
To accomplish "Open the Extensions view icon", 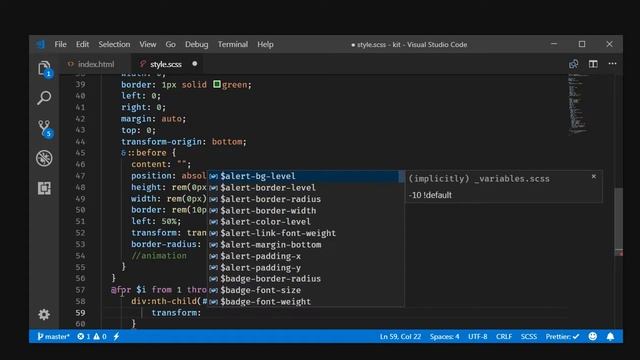I will pos(44,188).
